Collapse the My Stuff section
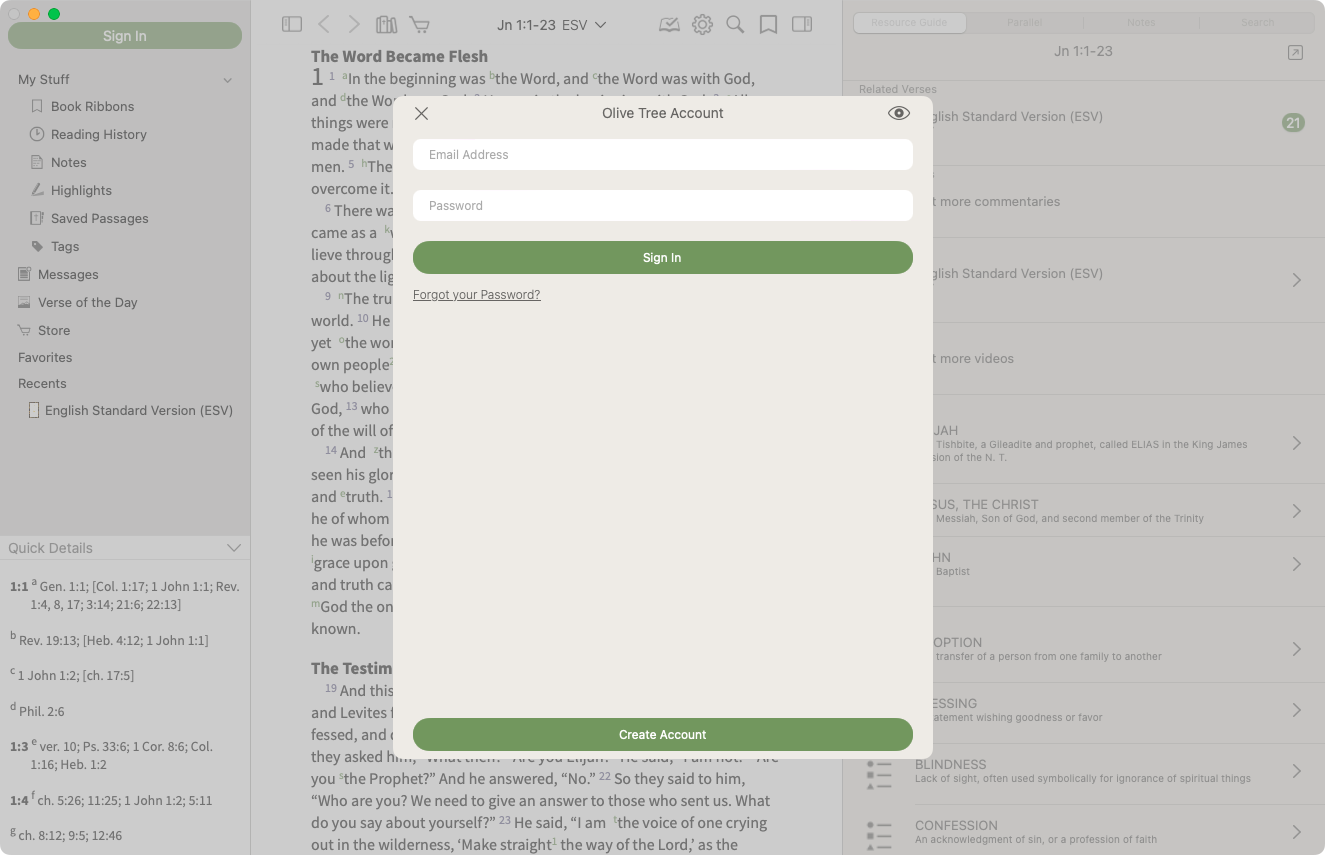This screenshot has width=1325, height=855. point(228,80)
